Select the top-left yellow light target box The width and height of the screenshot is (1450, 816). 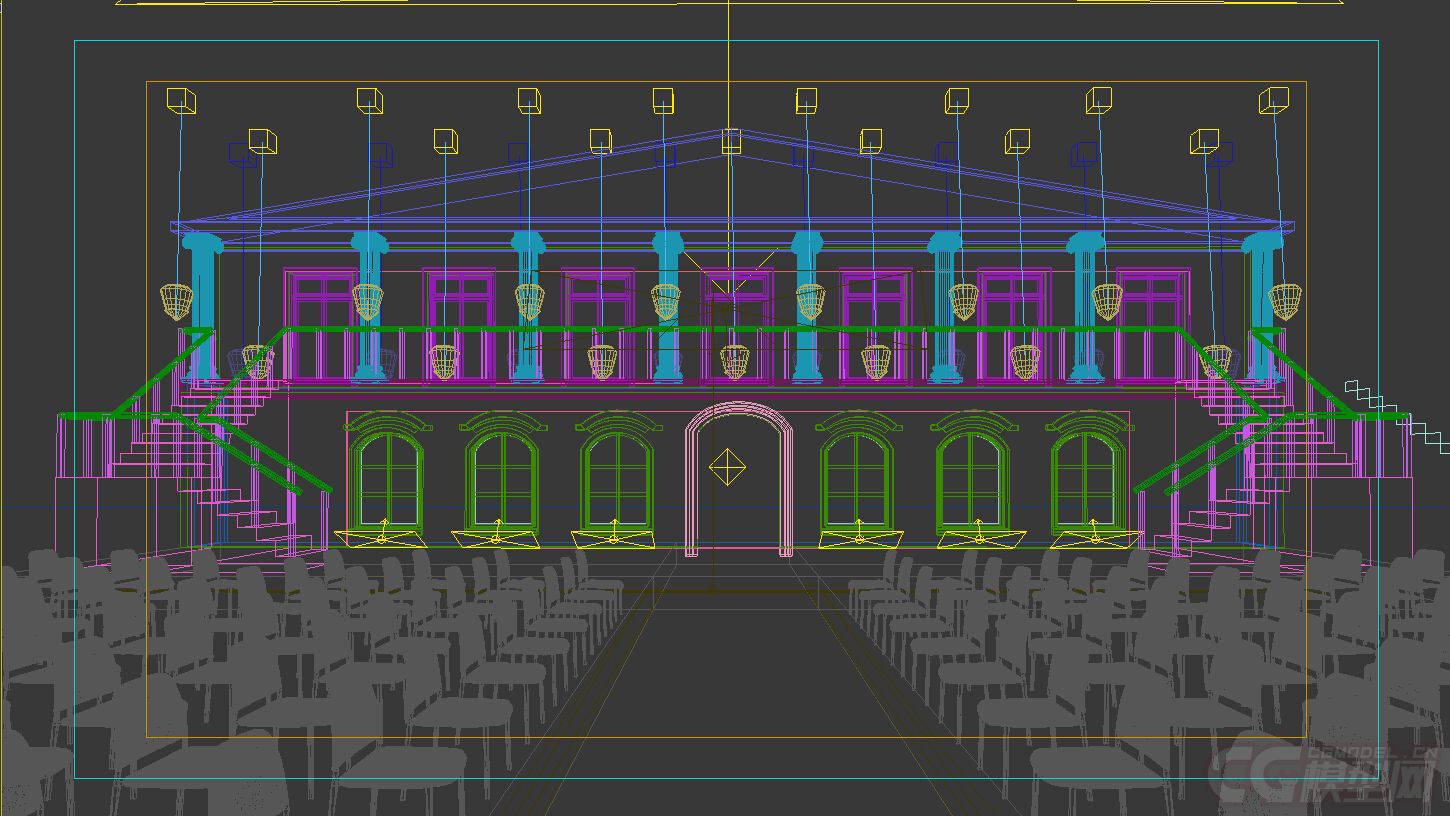point(181,100)
